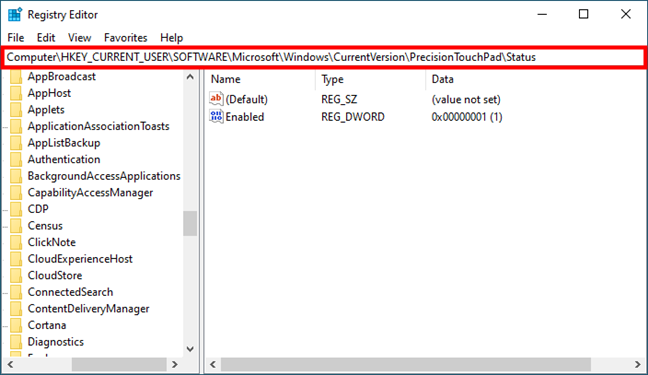Select the Diagnostics folder icon
This screenshot has height=375, width=648.
pyautogui.click(x=16, y=342)
